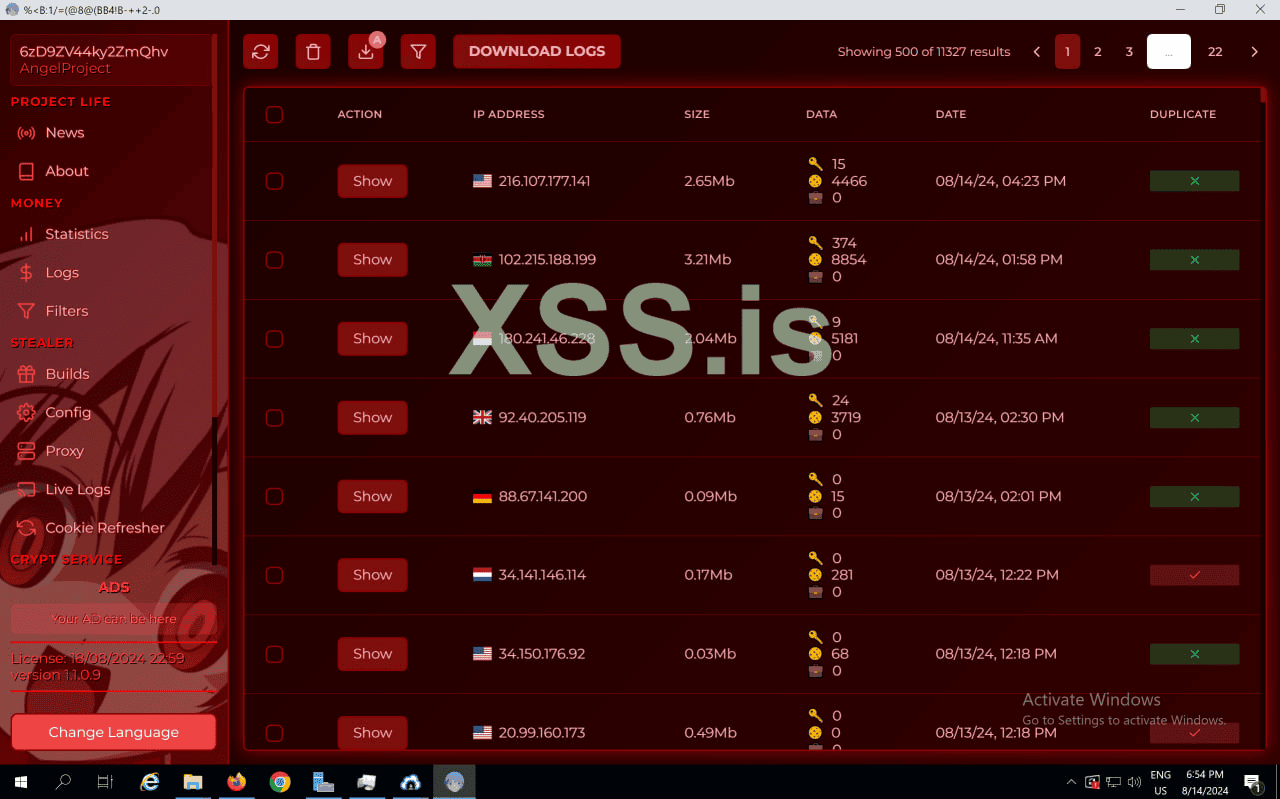The height and width of the screenshot is (799, 1280).
Task: Click the taskbar search icon
Action: coord(63,782)
